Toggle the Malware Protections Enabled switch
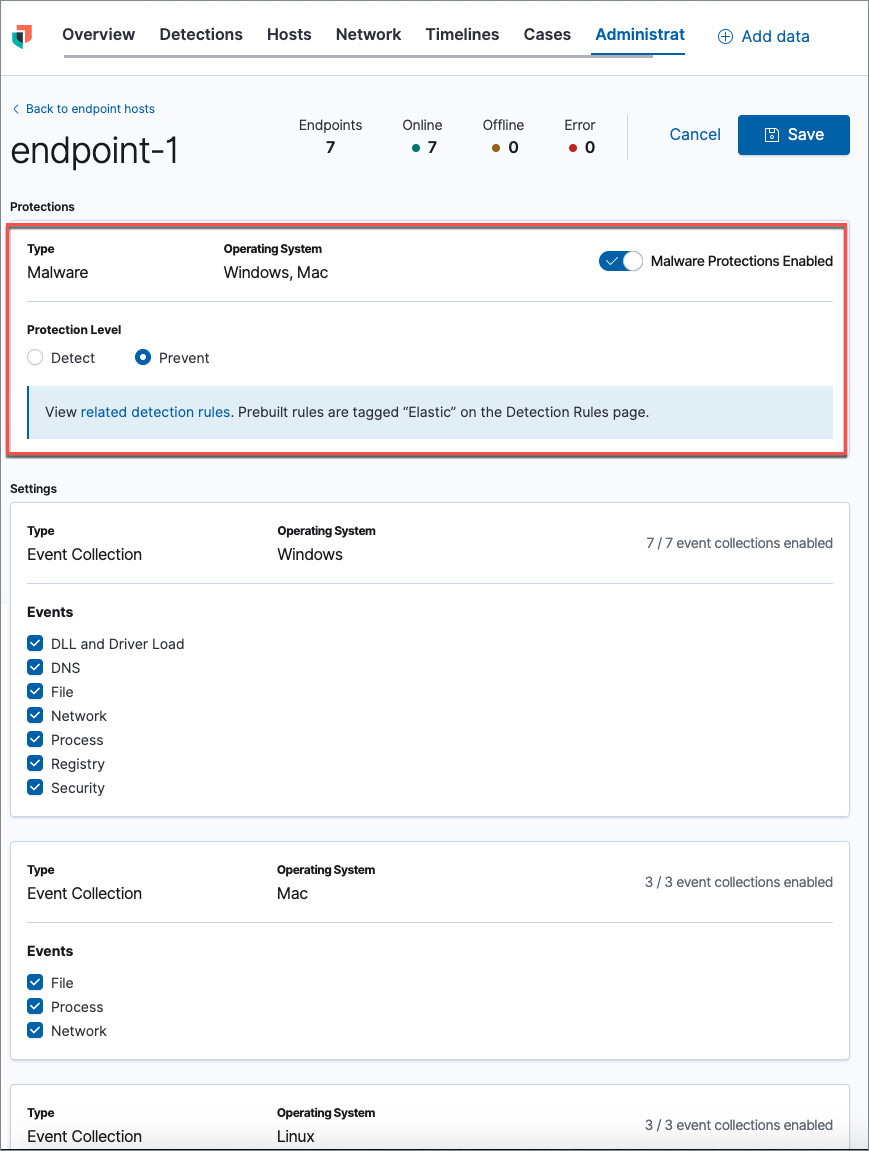 click(620, 261)
